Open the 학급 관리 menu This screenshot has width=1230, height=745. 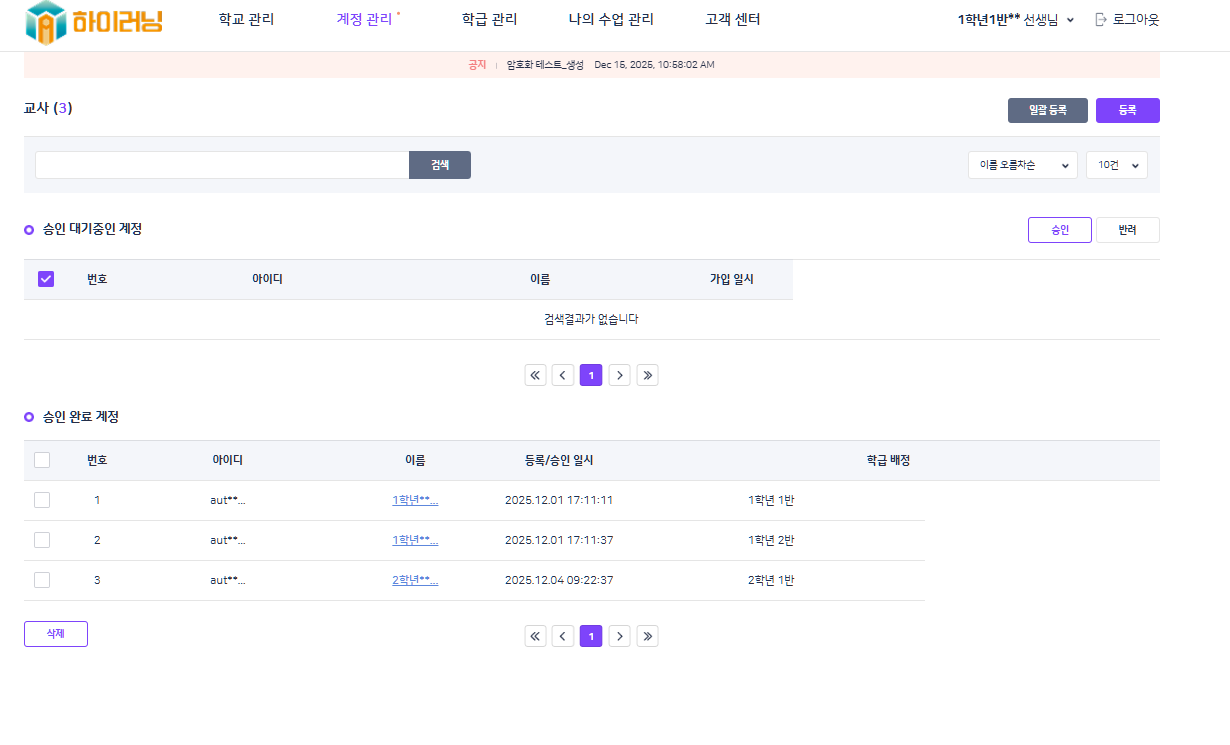point(489,20)
